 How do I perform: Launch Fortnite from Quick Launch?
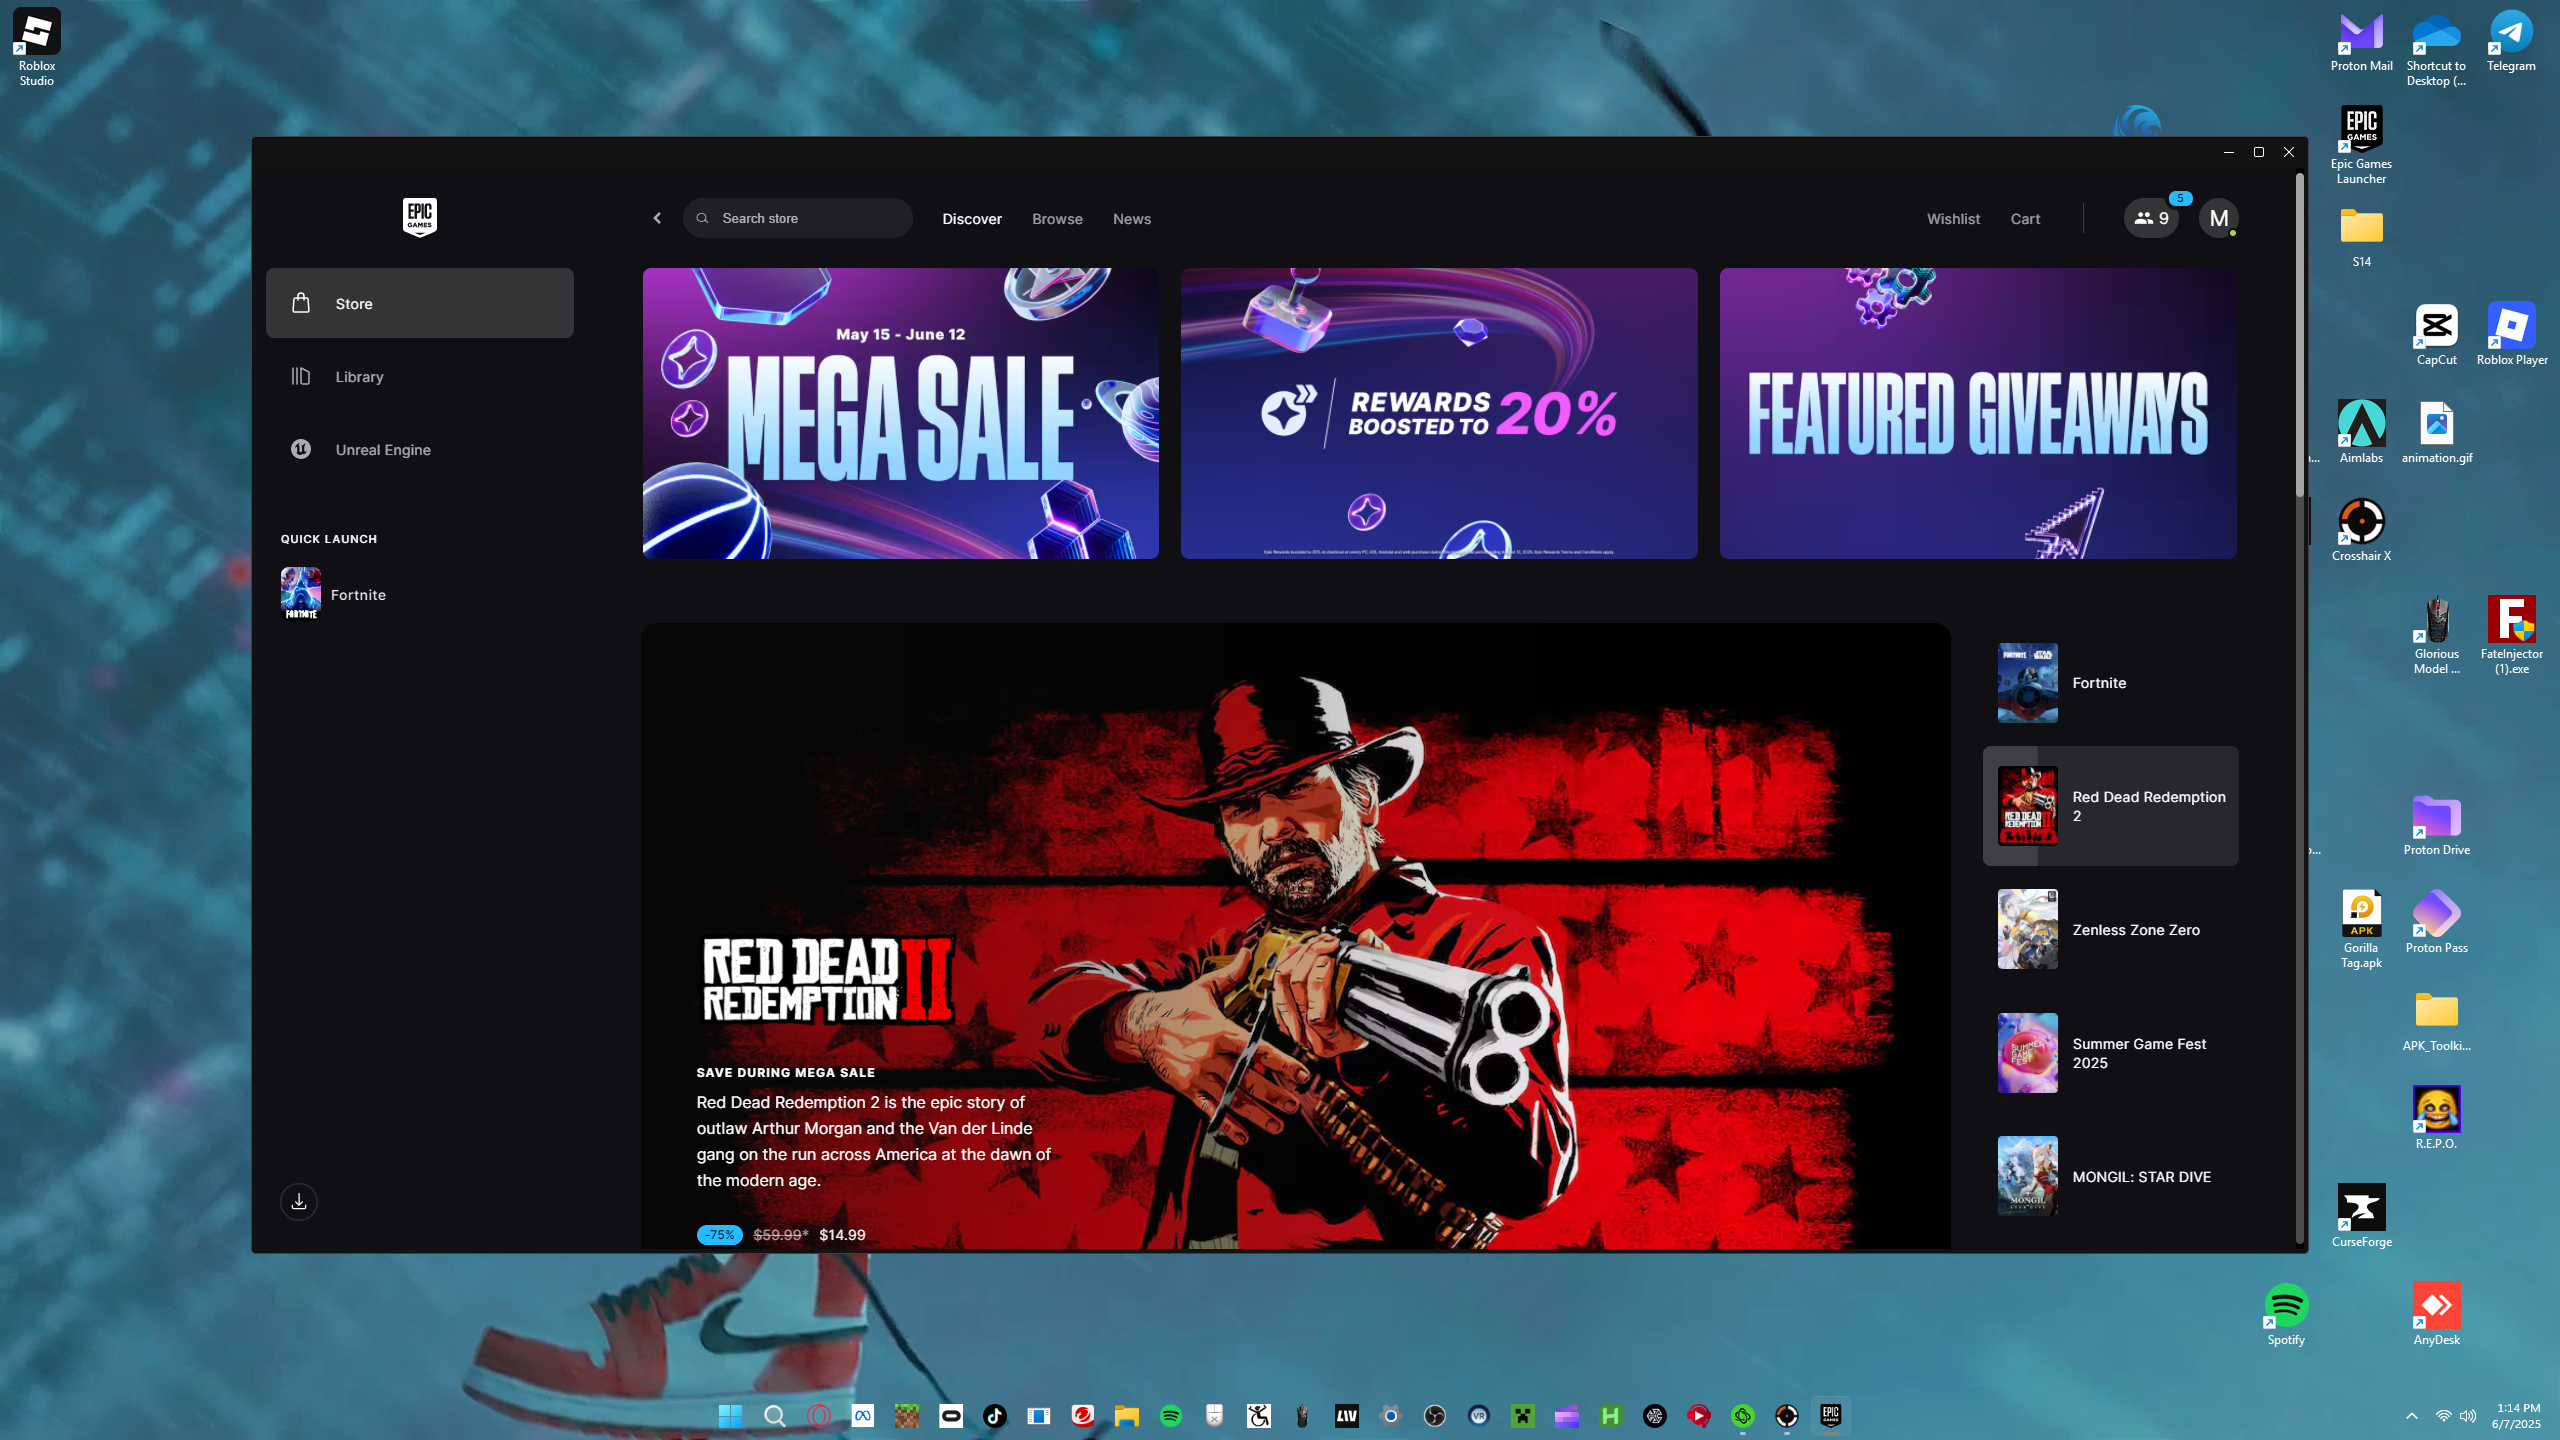[x=357, y=595]
